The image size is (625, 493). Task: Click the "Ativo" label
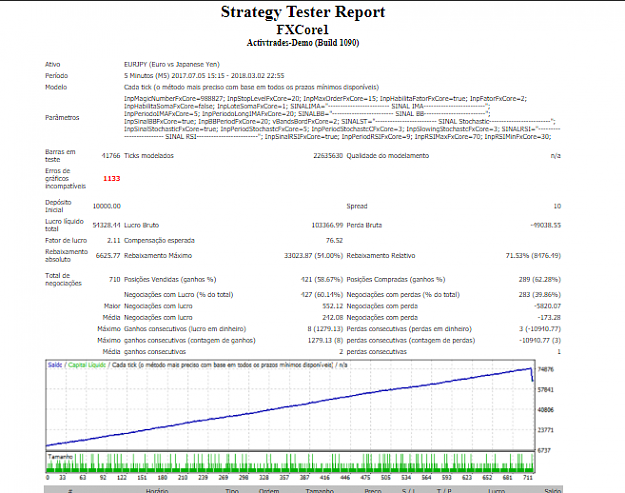pyautogui.click(x=53, y=65)
